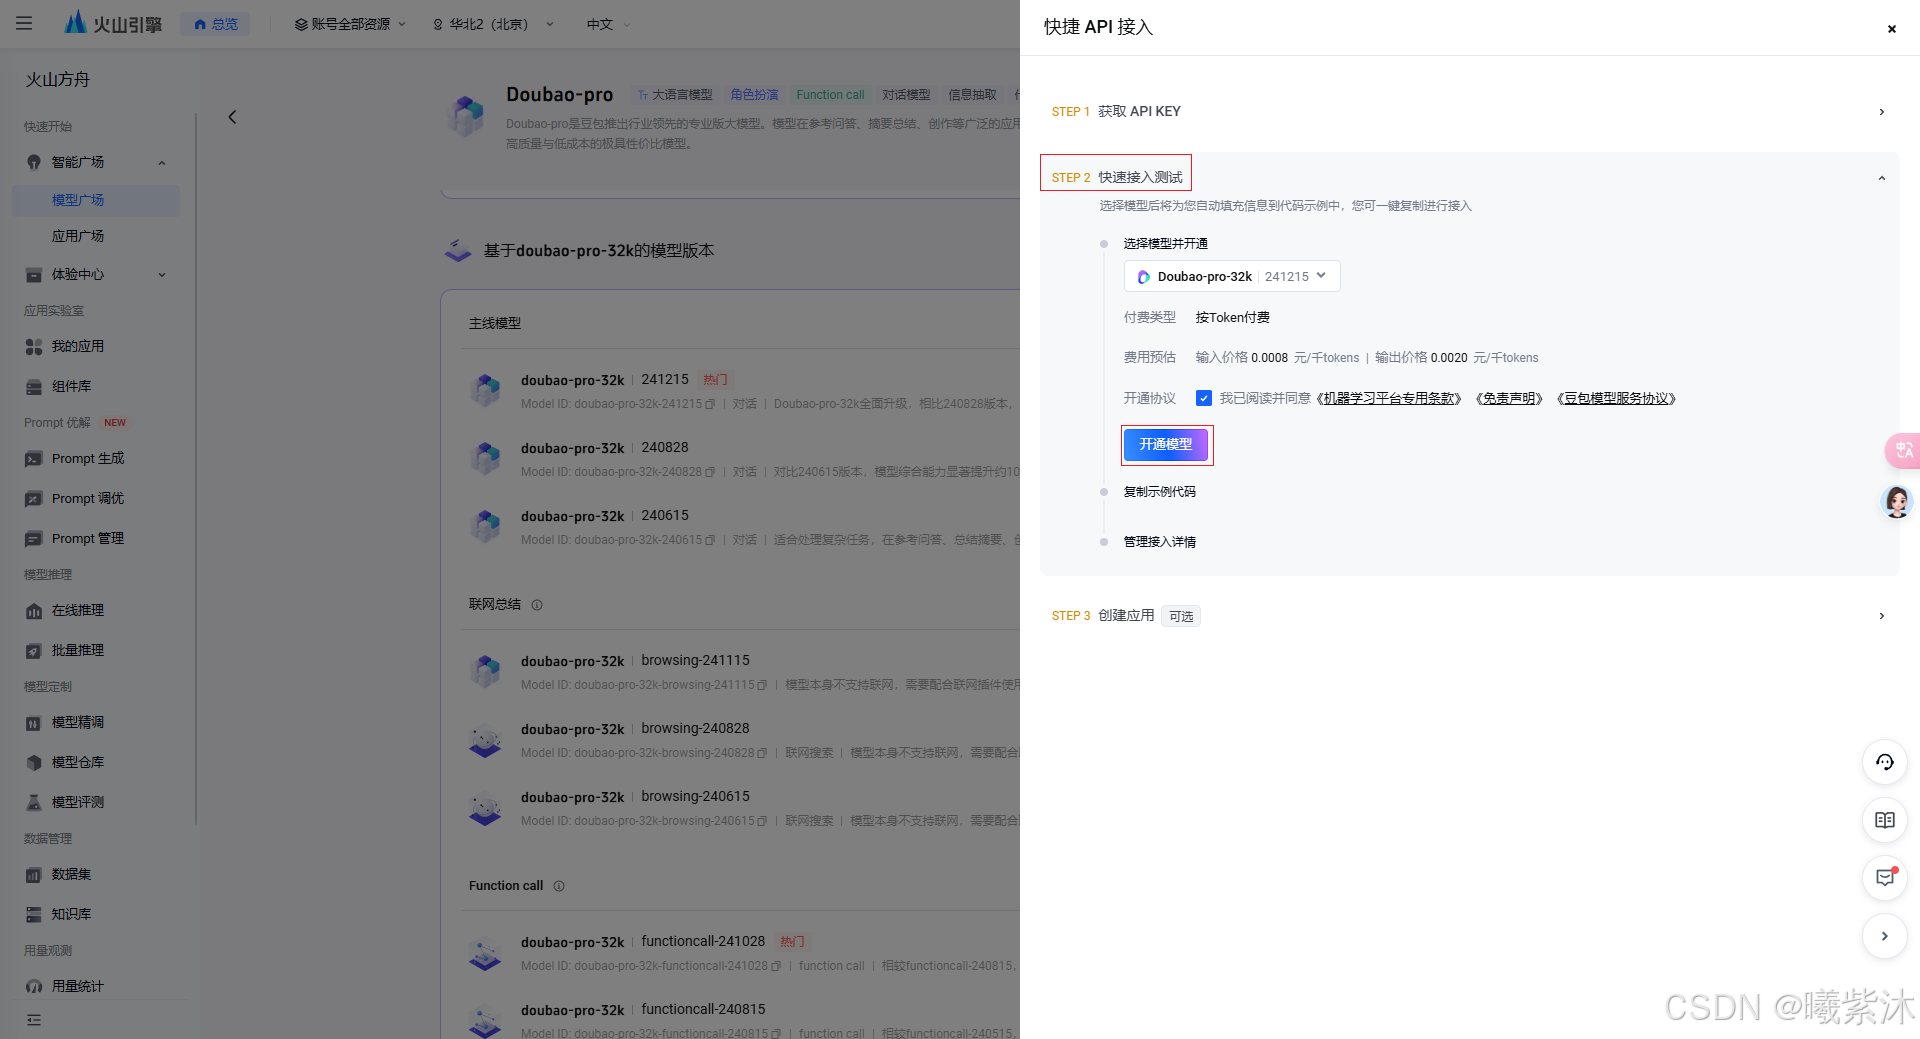Viewport: 1920px width, 1039px height.
Task: Open Prompt 管理 icon entry
Action: tap(33, 539)
